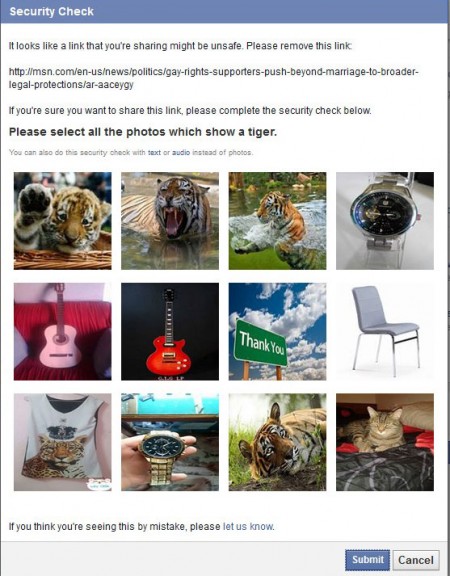Click the pink acoustic guitar photo
This screenshot has width=450, height=576.
[62, 331]
